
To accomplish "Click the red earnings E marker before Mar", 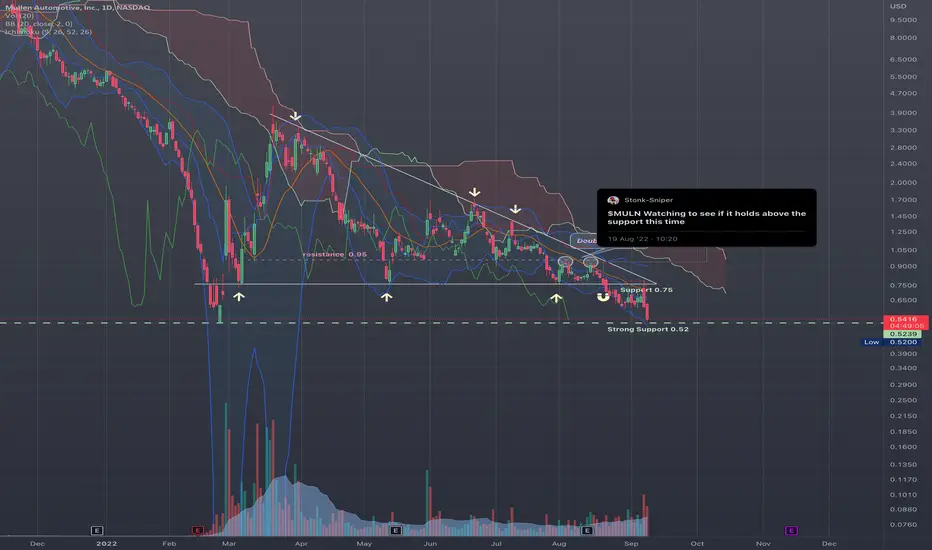I will 197,530.
